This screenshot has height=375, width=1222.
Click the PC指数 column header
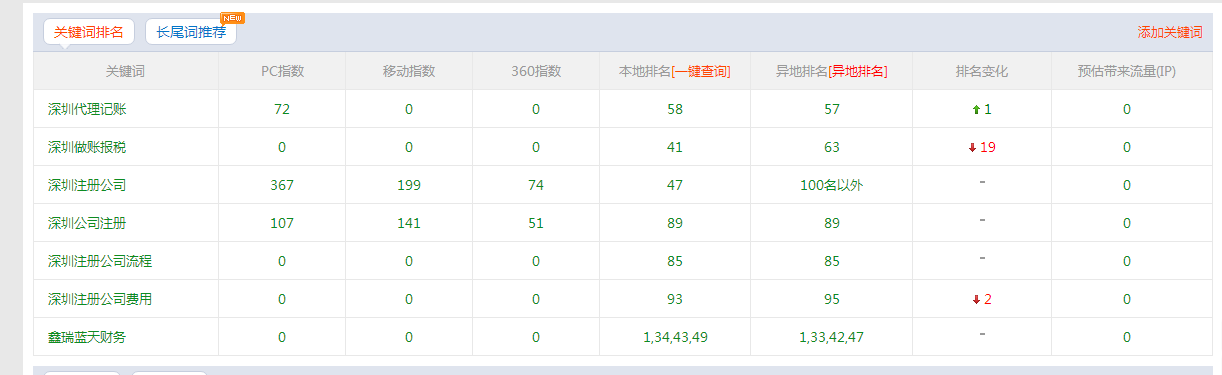(282, 71)
